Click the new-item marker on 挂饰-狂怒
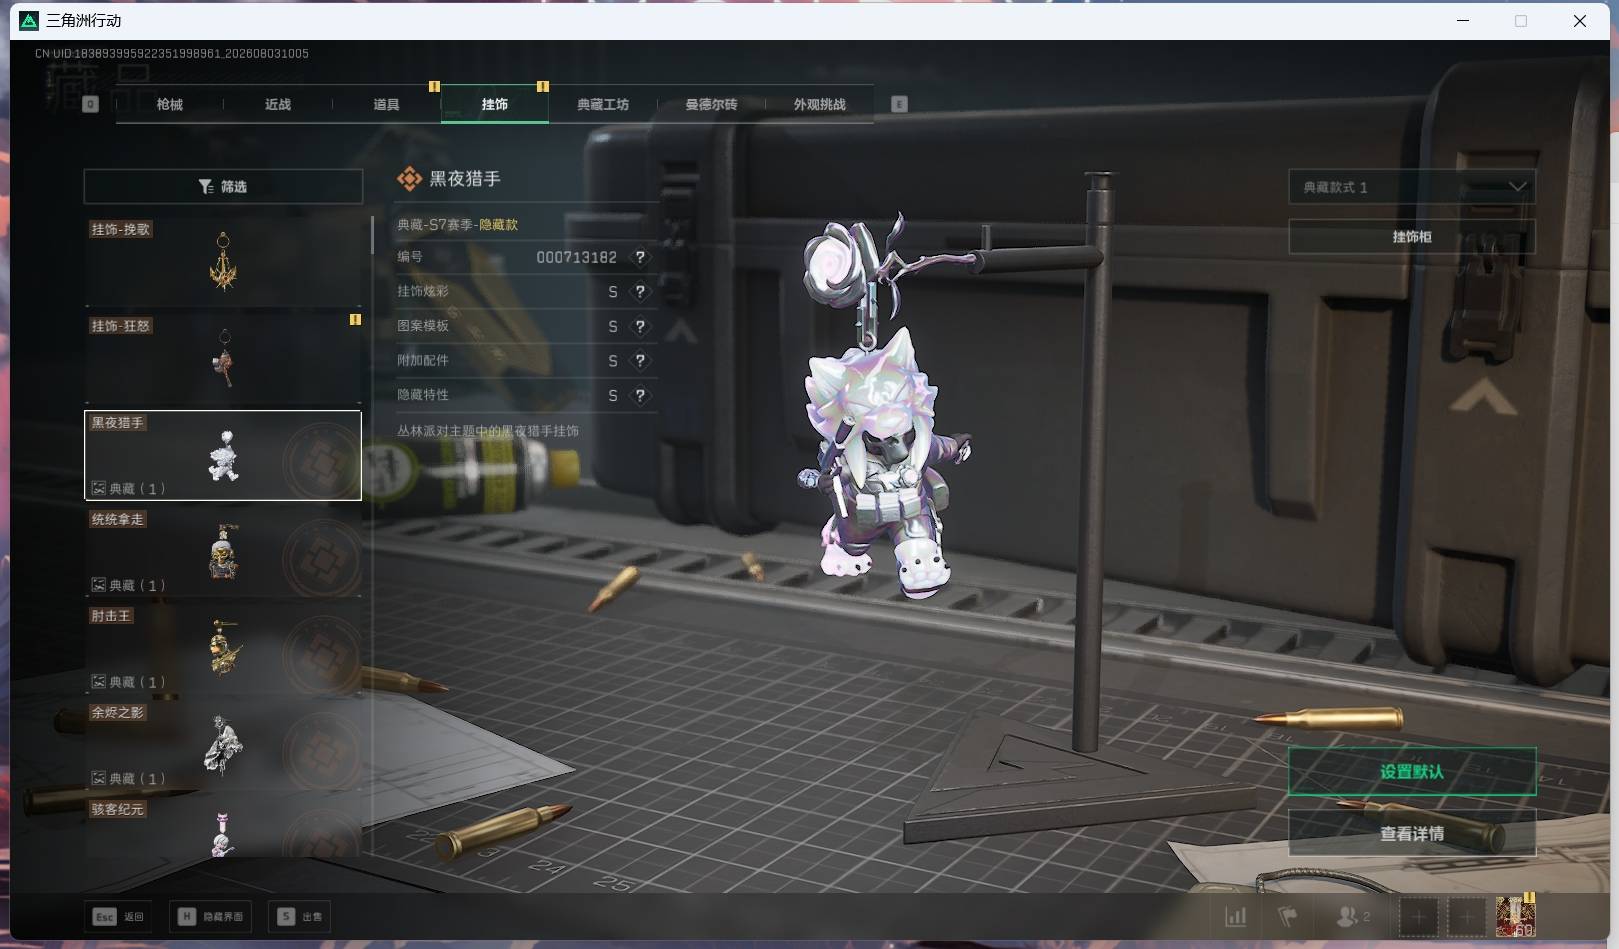1619x949 pixels. 355,320
